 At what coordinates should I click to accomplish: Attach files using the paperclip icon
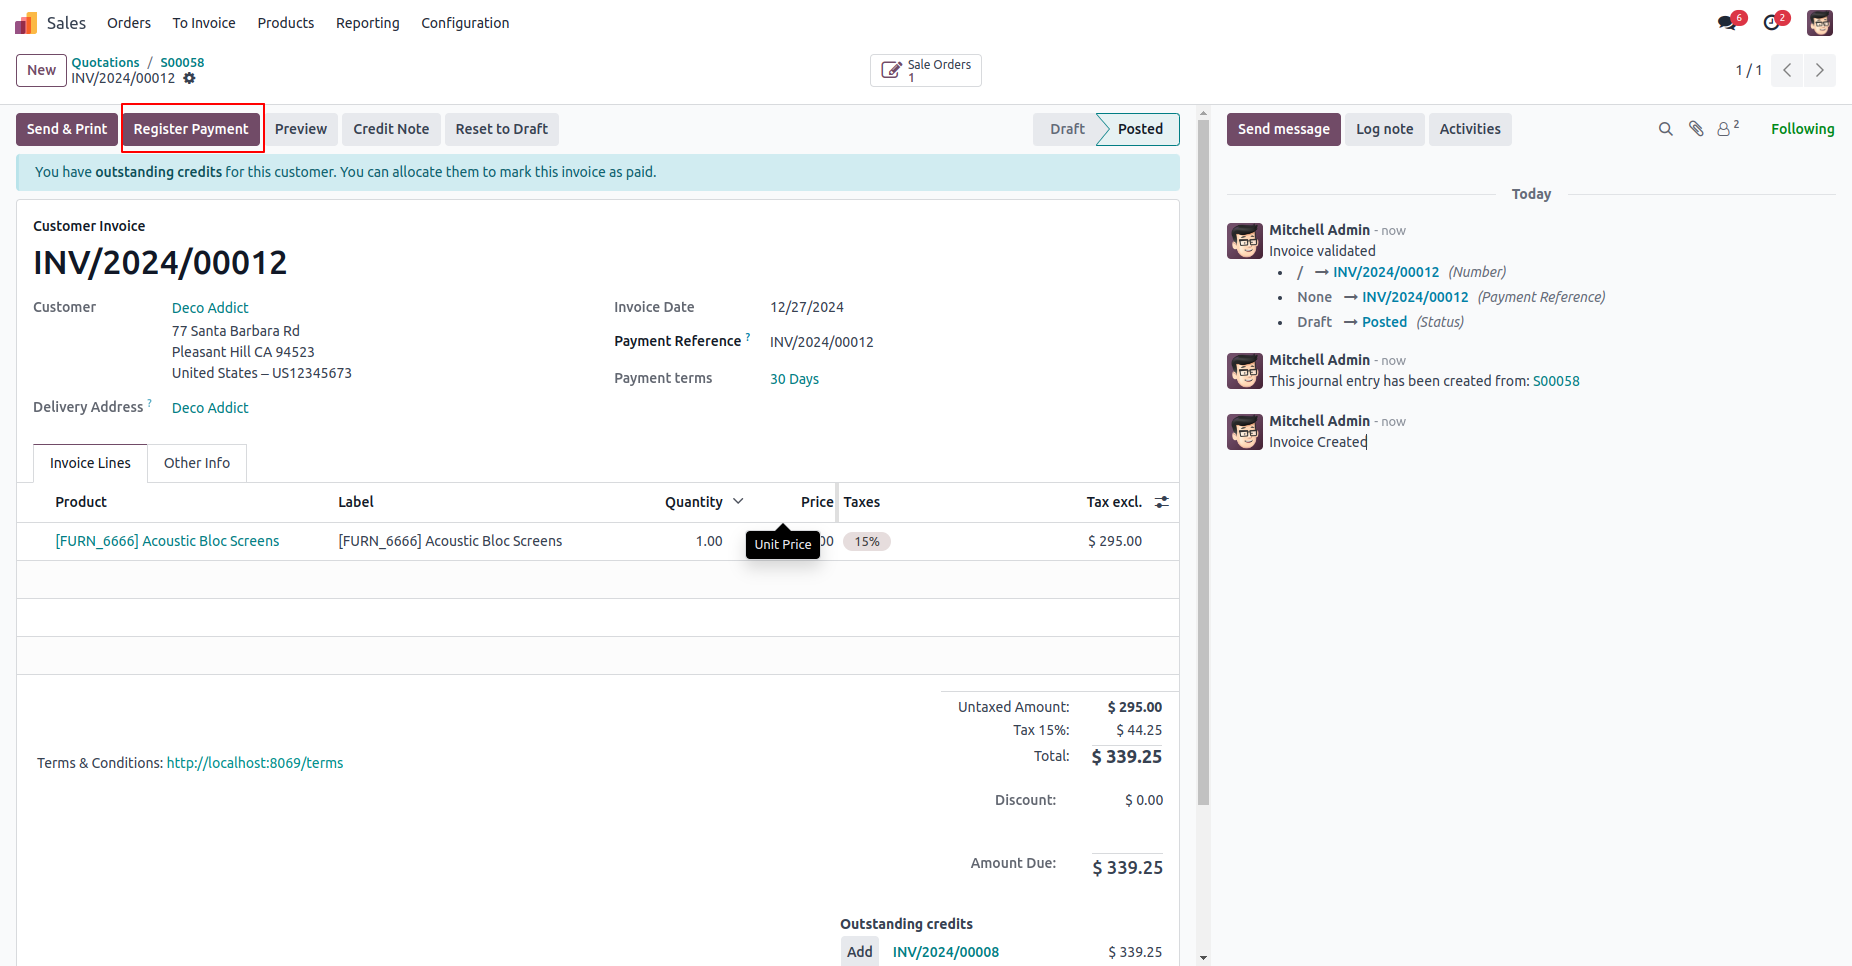pos(1696,129)
